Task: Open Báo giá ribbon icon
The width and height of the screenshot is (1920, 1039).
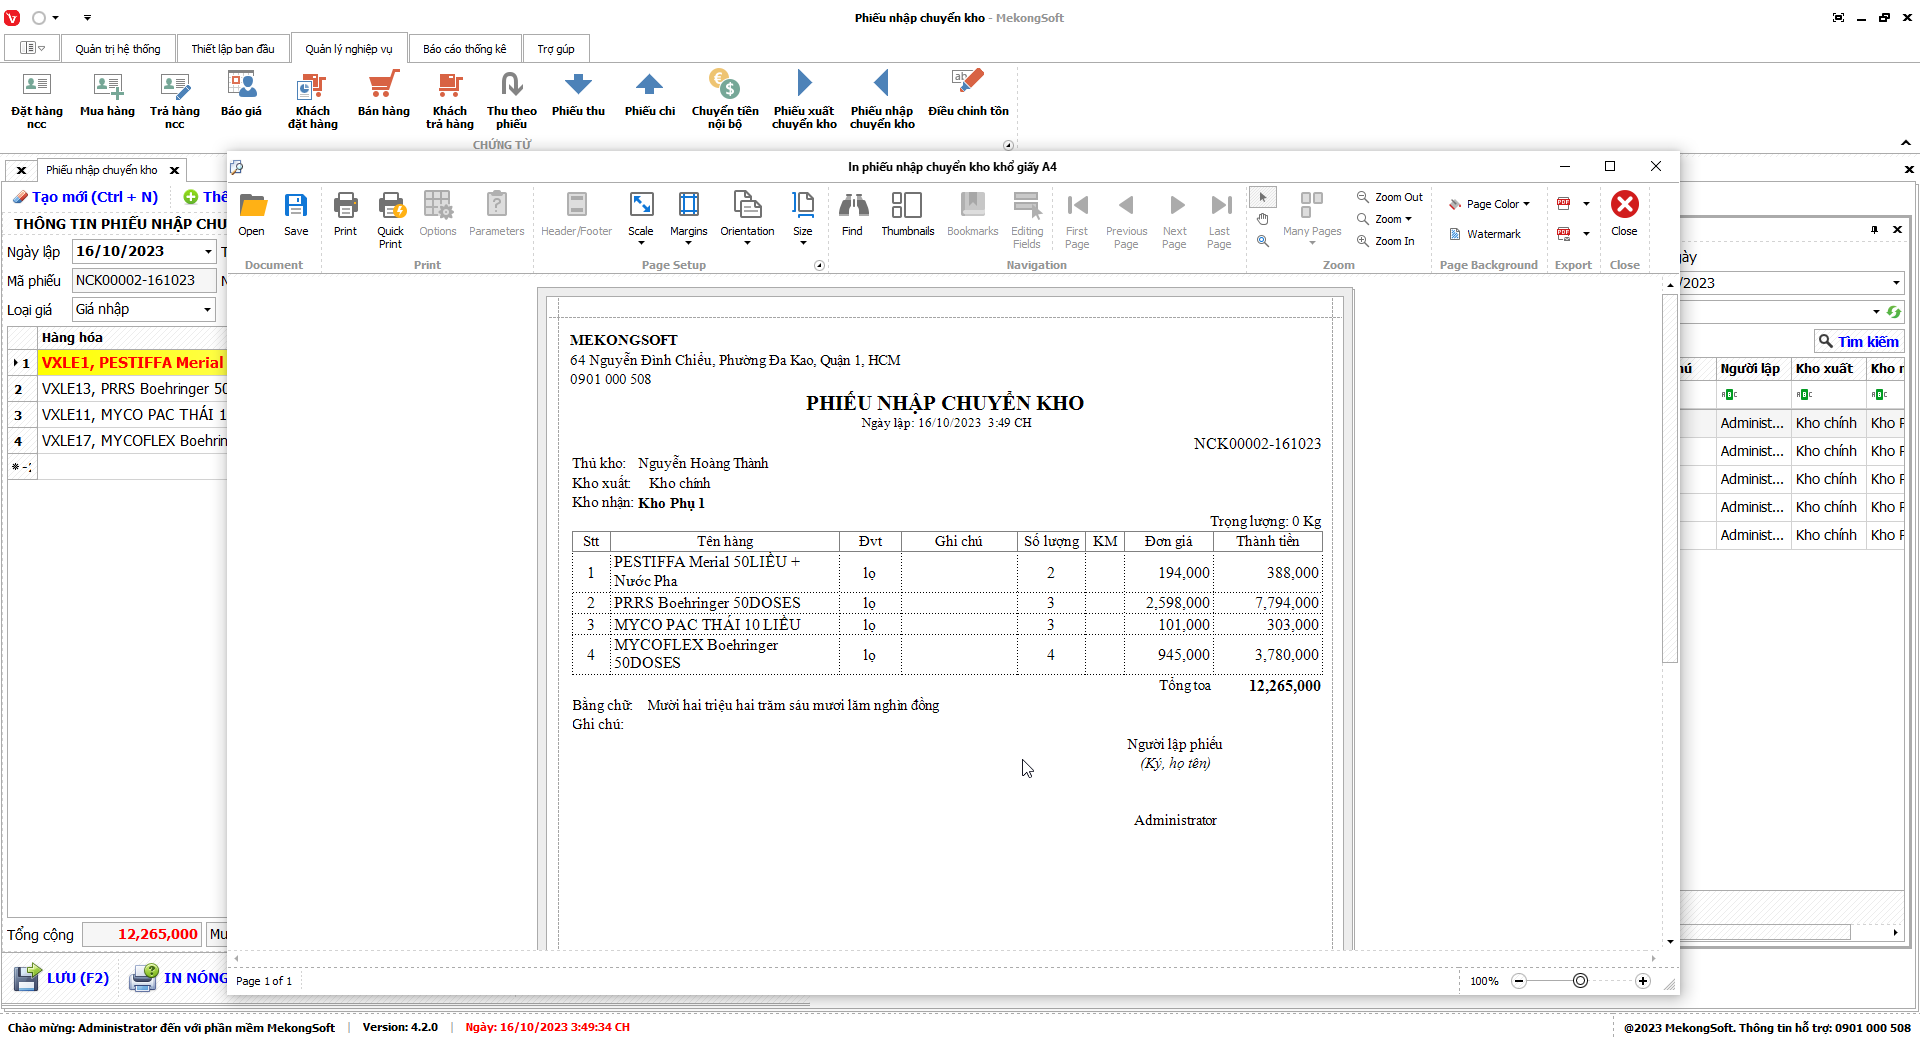Action: (x=241, y=95)
